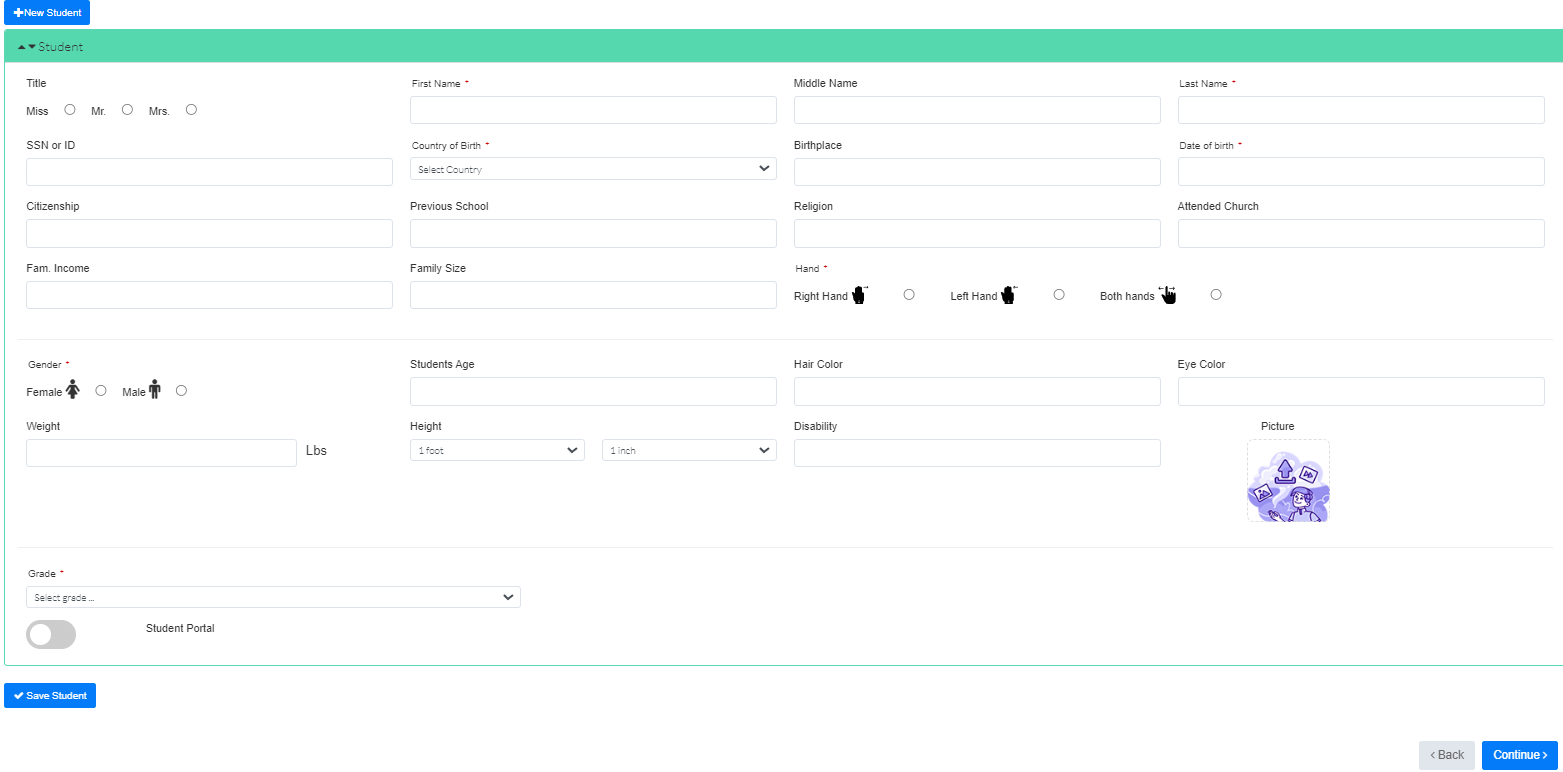The image size is (1563, 772).
Task: Click the Save Student button
Action: (50, 696)
